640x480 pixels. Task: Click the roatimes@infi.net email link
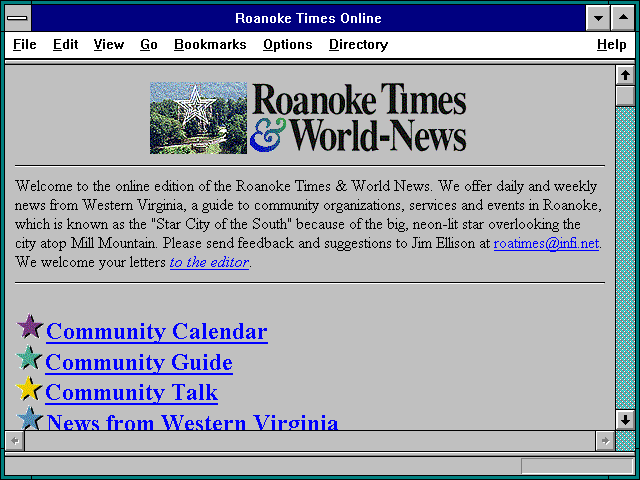tap(546, 243)
